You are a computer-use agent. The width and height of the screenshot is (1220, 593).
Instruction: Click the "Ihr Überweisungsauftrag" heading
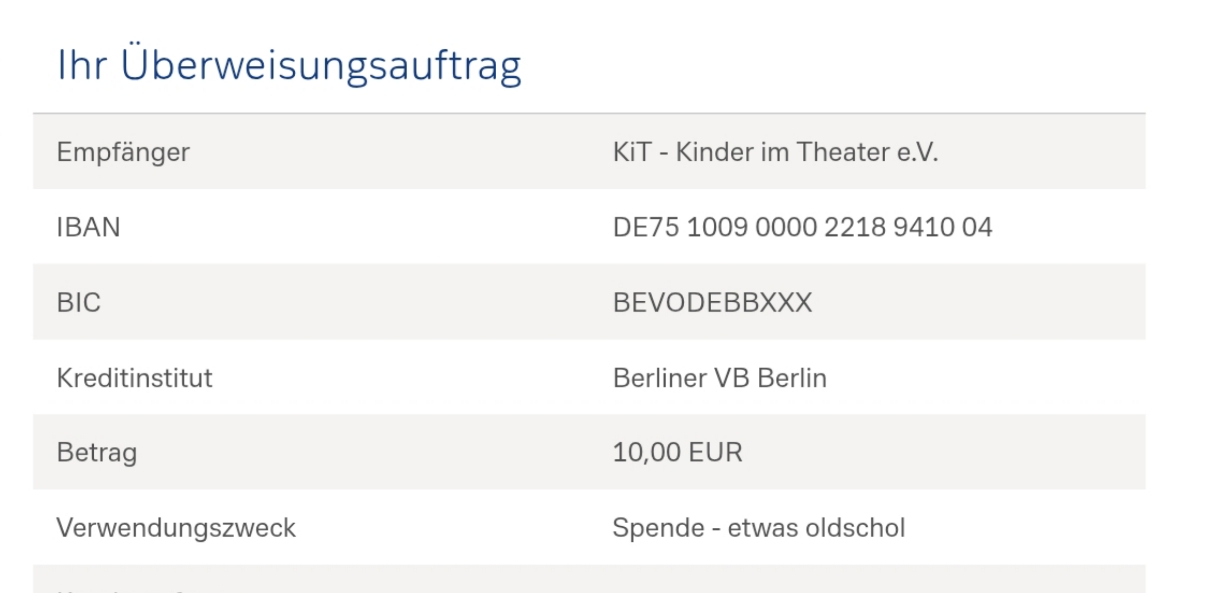(x=289, y=66)
